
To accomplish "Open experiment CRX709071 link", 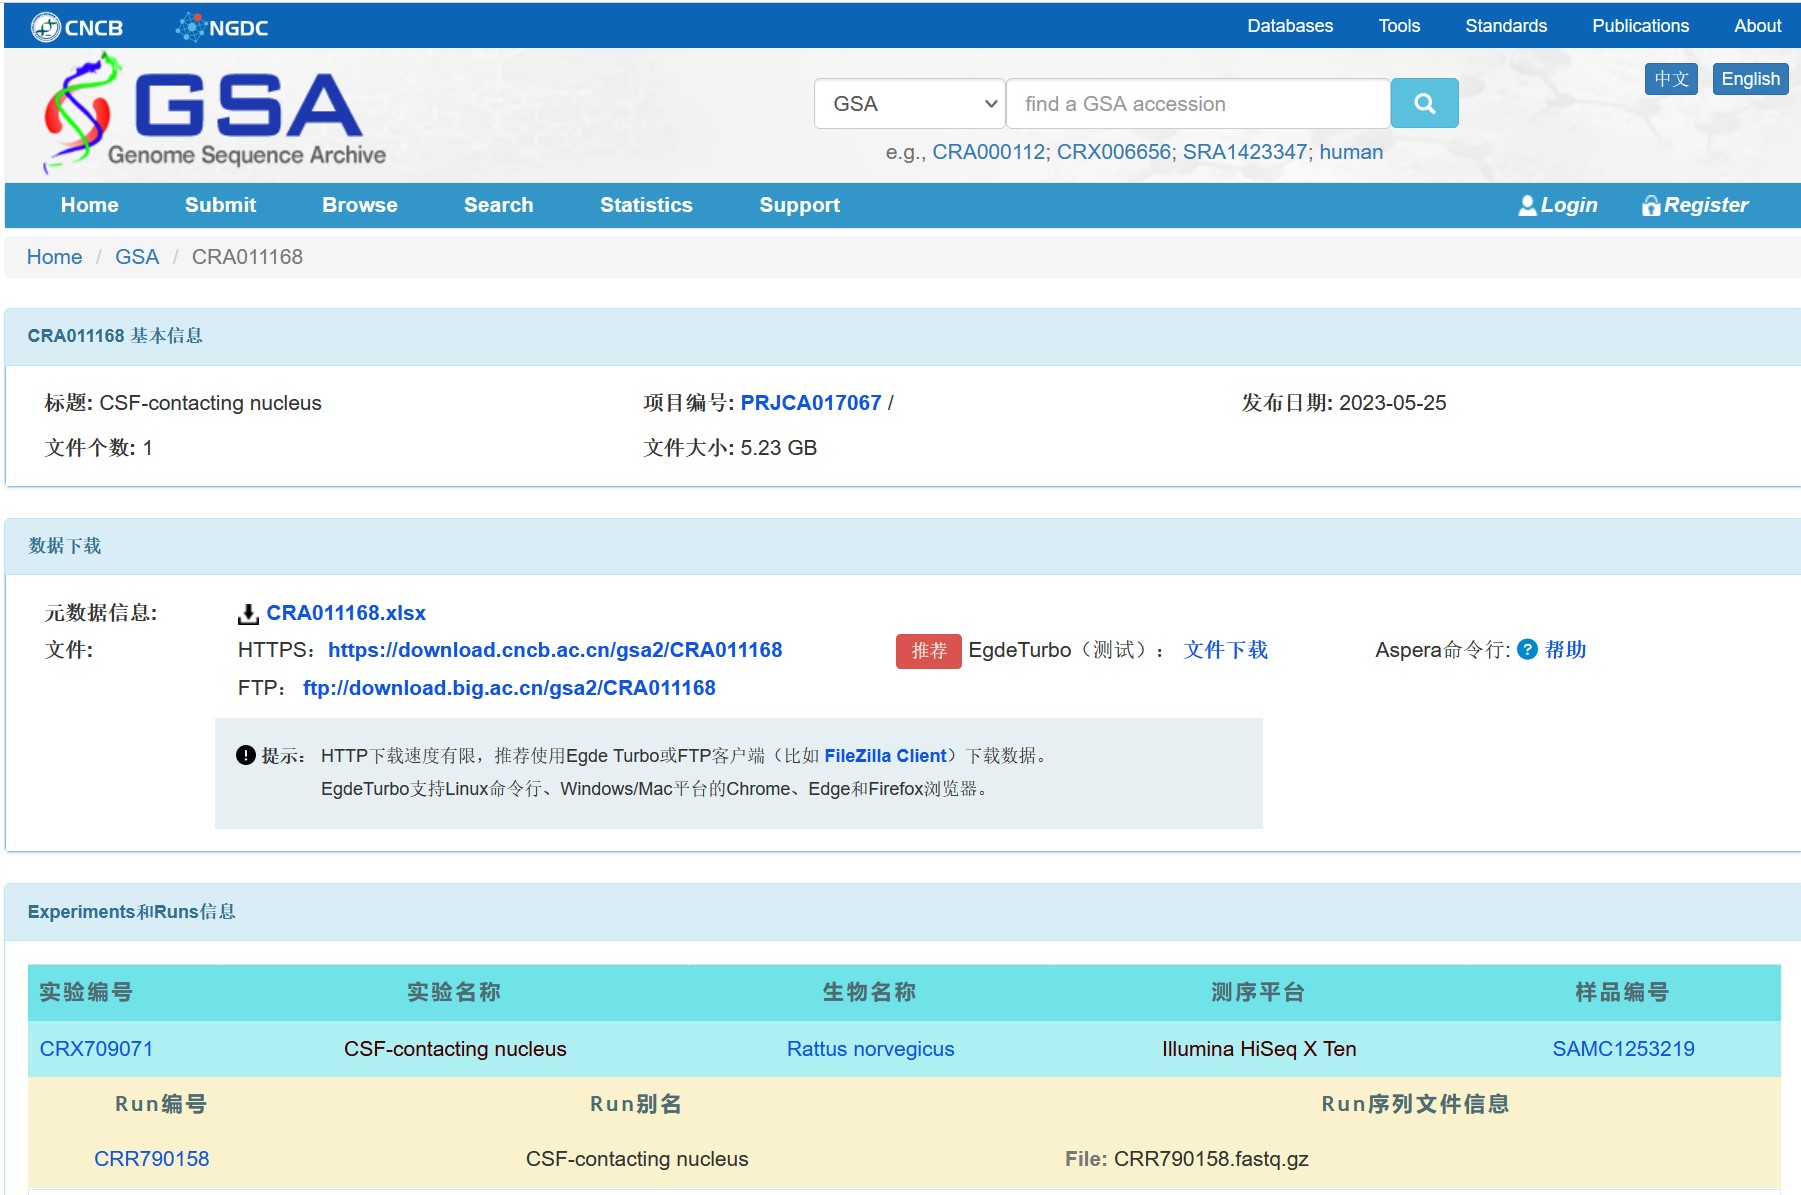I will (x=96, y=1049).
